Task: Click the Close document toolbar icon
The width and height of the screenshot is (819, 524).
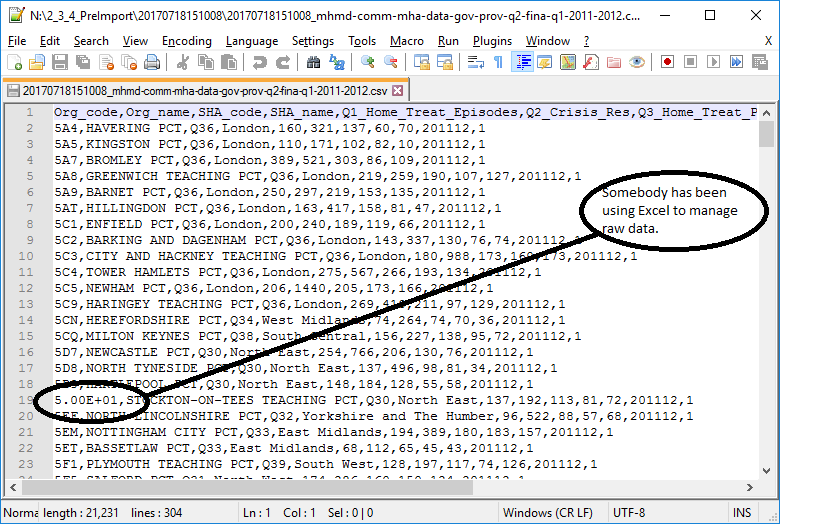Action: [106, 63]
